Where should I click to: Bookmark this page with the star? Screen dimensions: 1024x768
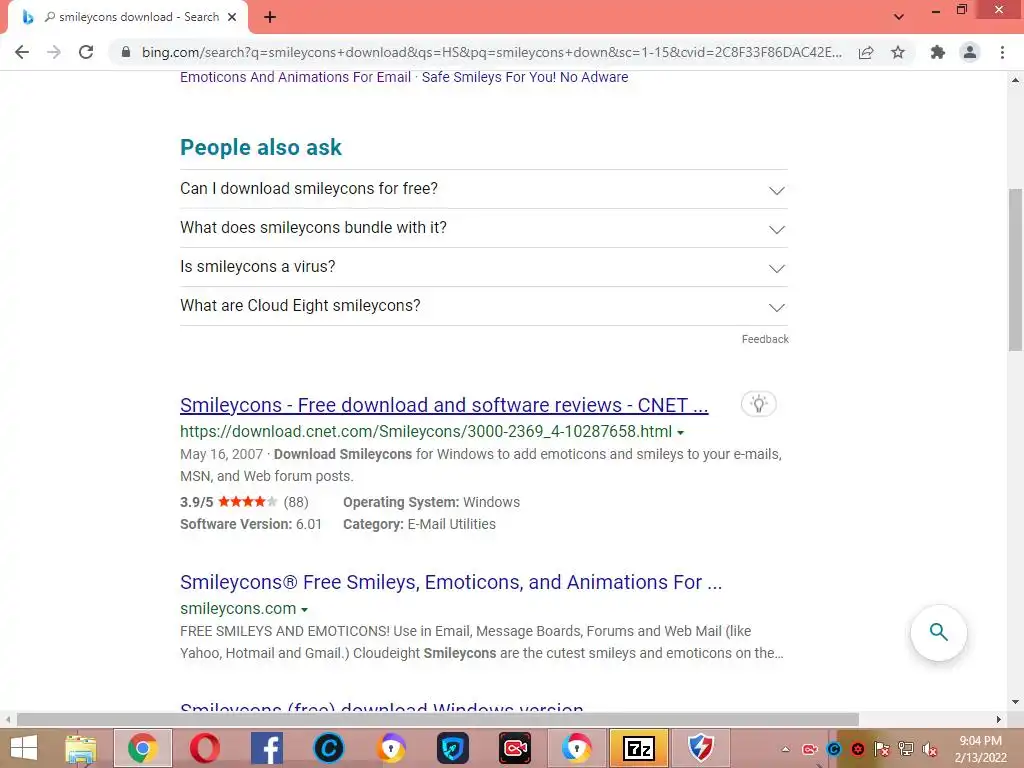click(x=898, y=52)
